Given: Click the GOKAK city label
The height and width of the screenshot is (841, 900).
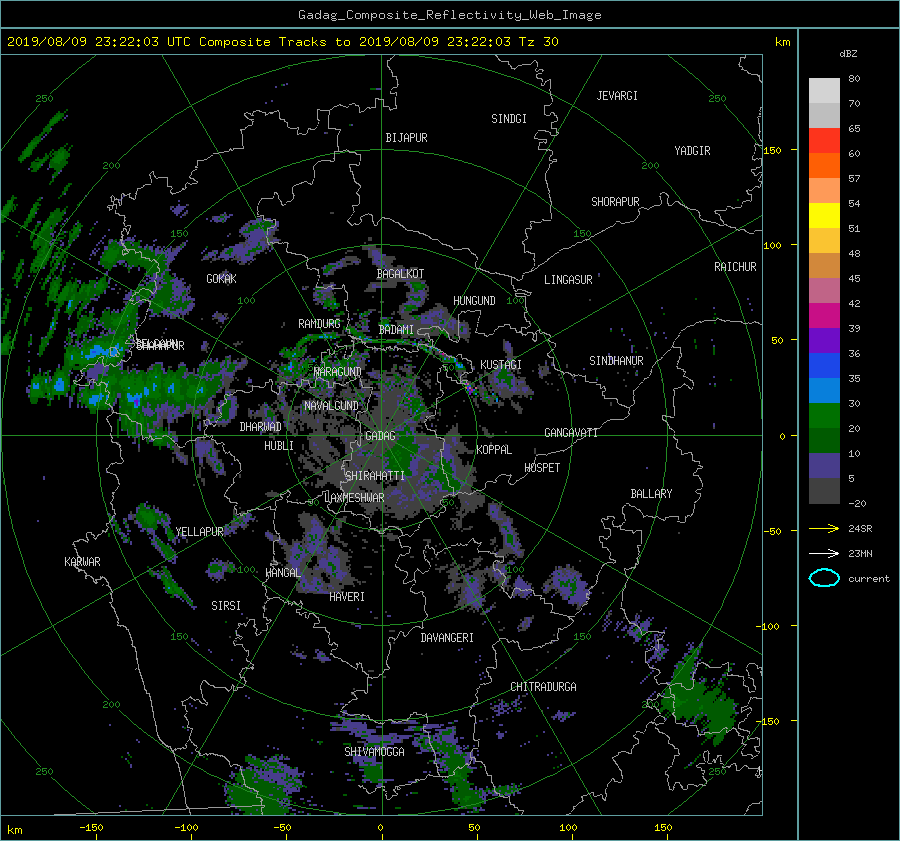Looking at the screenshot, I should 221,279.
